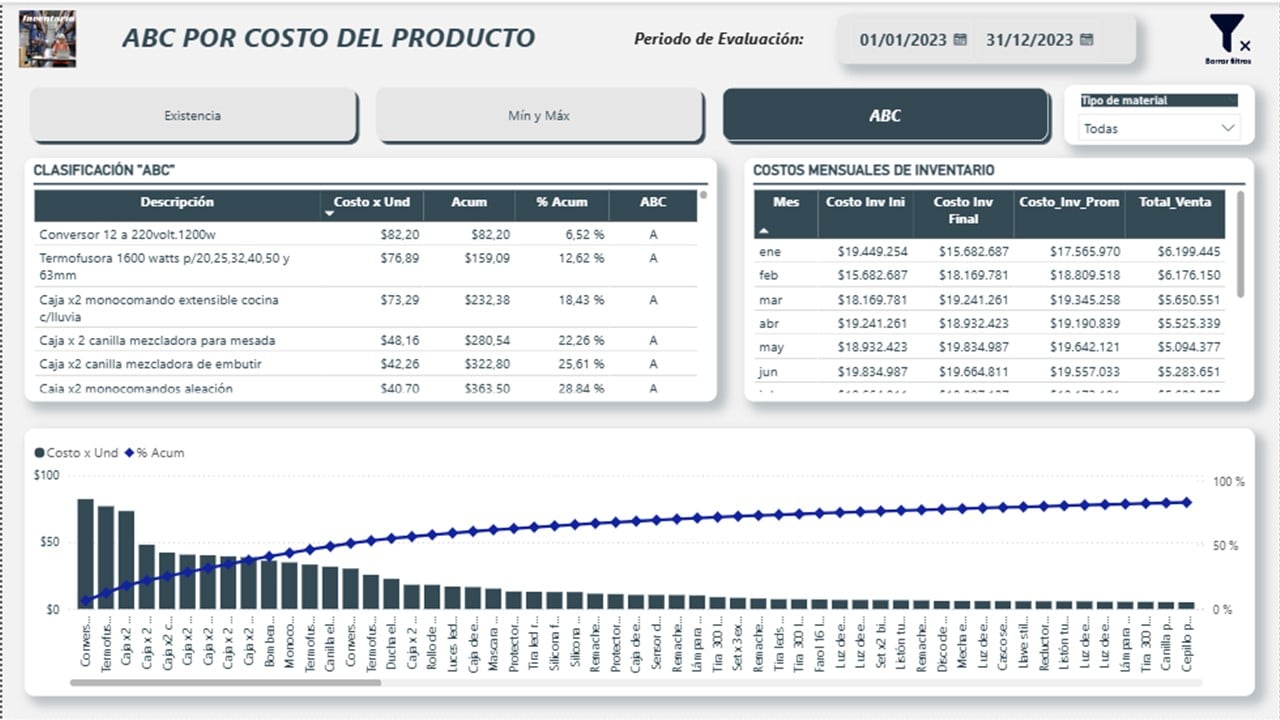Click the sort arrow under Mes header
This screenshot has width=1280, height=720.
(764, 230)
